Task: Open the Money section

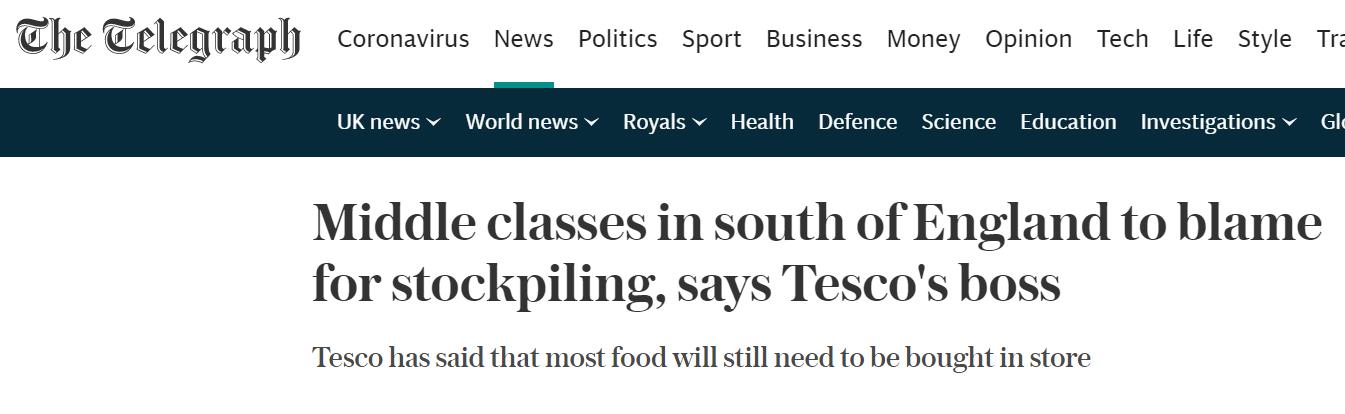Action: [x=923, y=39]
